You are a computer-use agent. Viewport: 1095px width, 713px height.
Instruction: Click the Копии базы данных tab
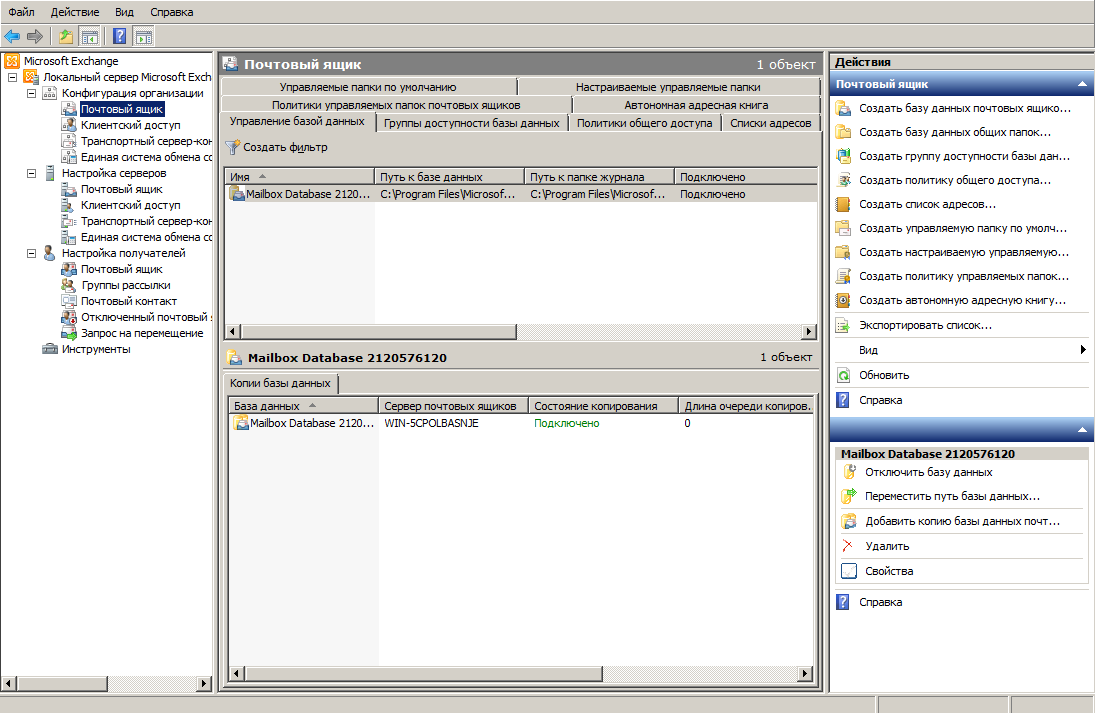click(x=280, y=383)
